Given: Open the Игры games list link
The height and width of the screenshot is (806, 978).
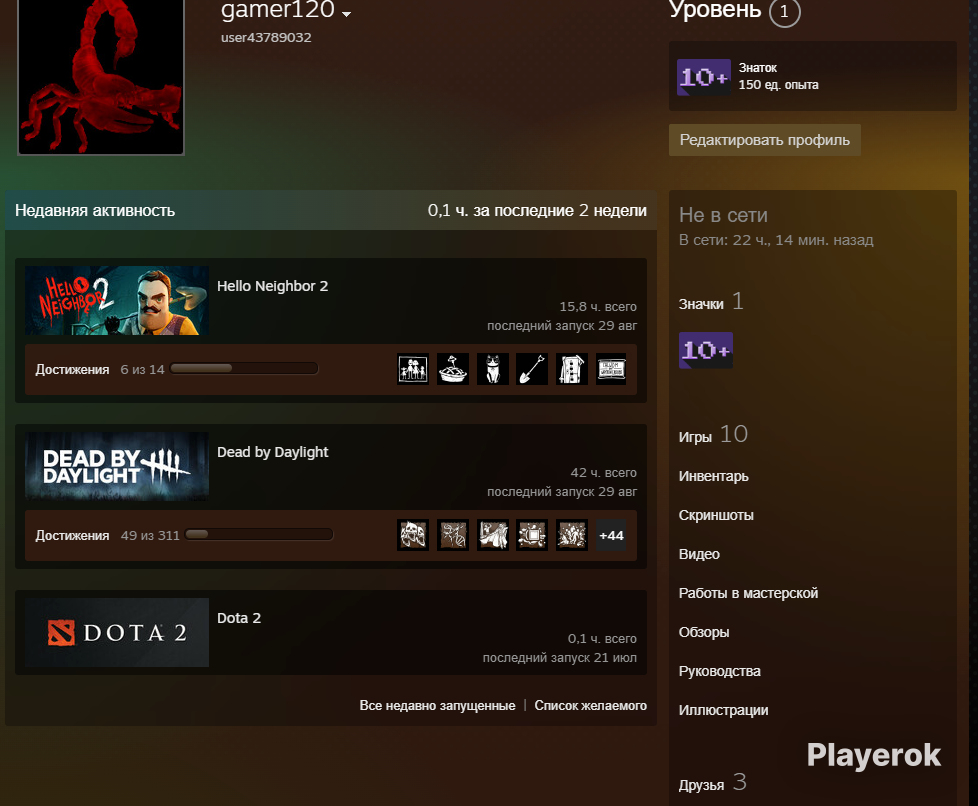Looking at the screenshot, I should pos(695,437).
